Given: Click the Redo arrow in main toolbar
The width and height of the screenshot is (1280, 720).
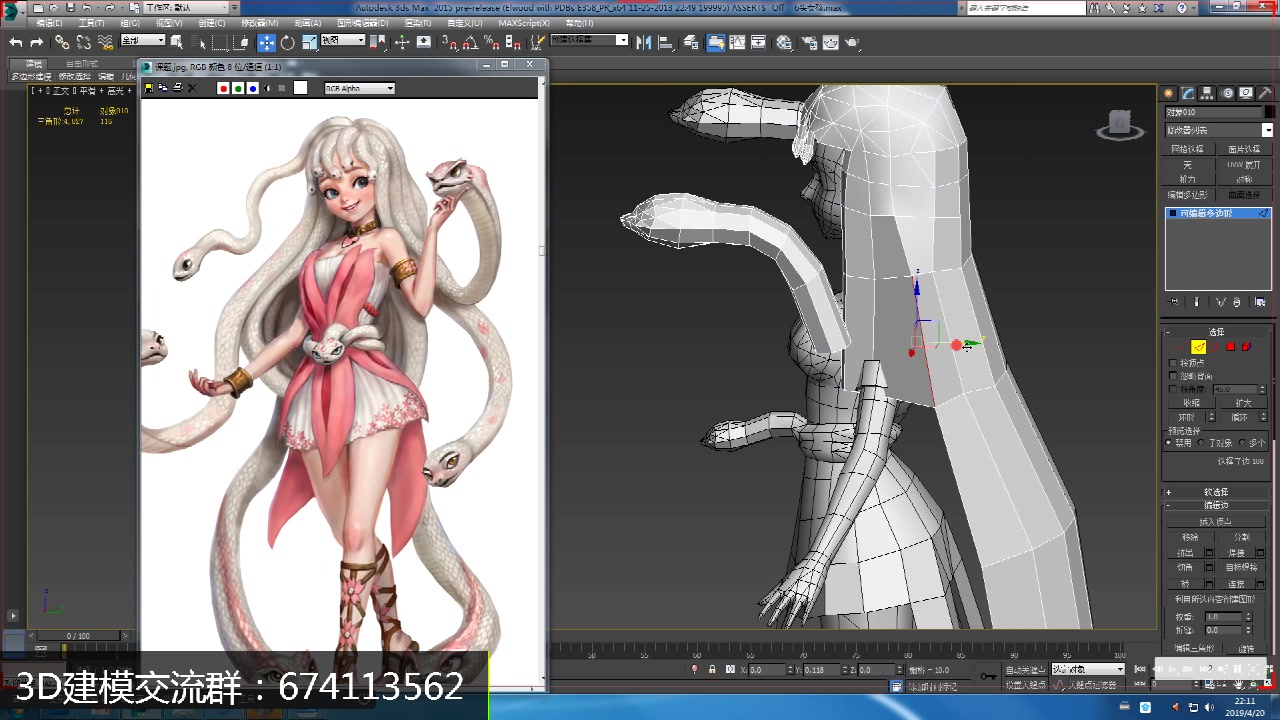Looking at the screenshot, I should pyautogui.click(x=37, y=42).
